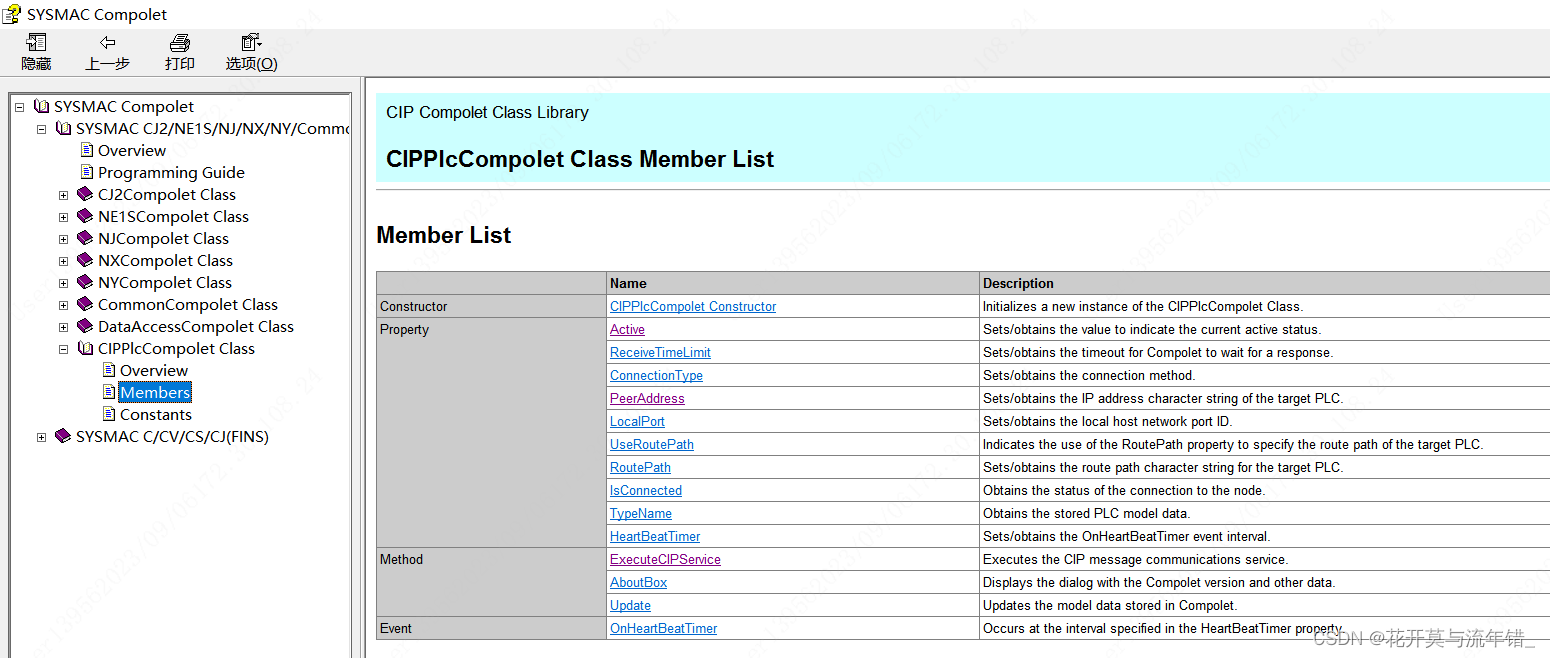Image resolution: width=1550 pixels, height=658 pixels.
Task: Open the HeartBeatTimer property link
Action: coord(655,536)
